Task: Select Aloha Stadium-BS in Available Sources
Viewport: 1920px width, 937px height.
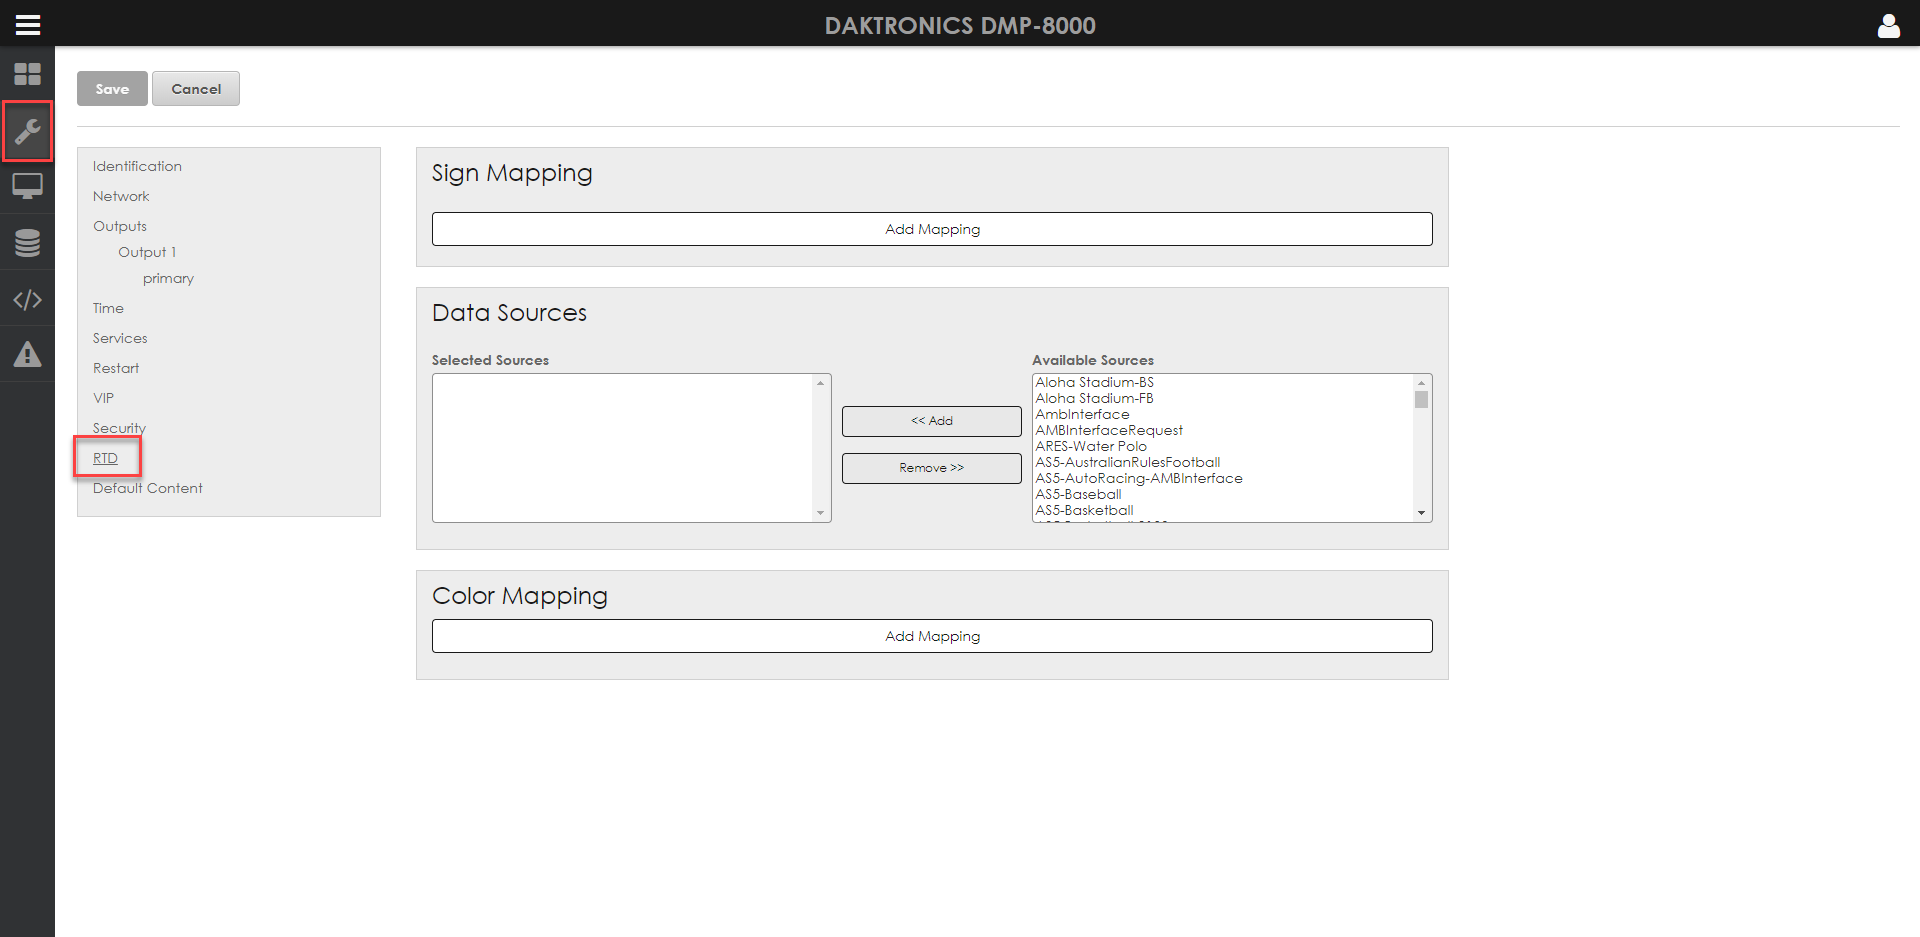Action: point(1094,382)
